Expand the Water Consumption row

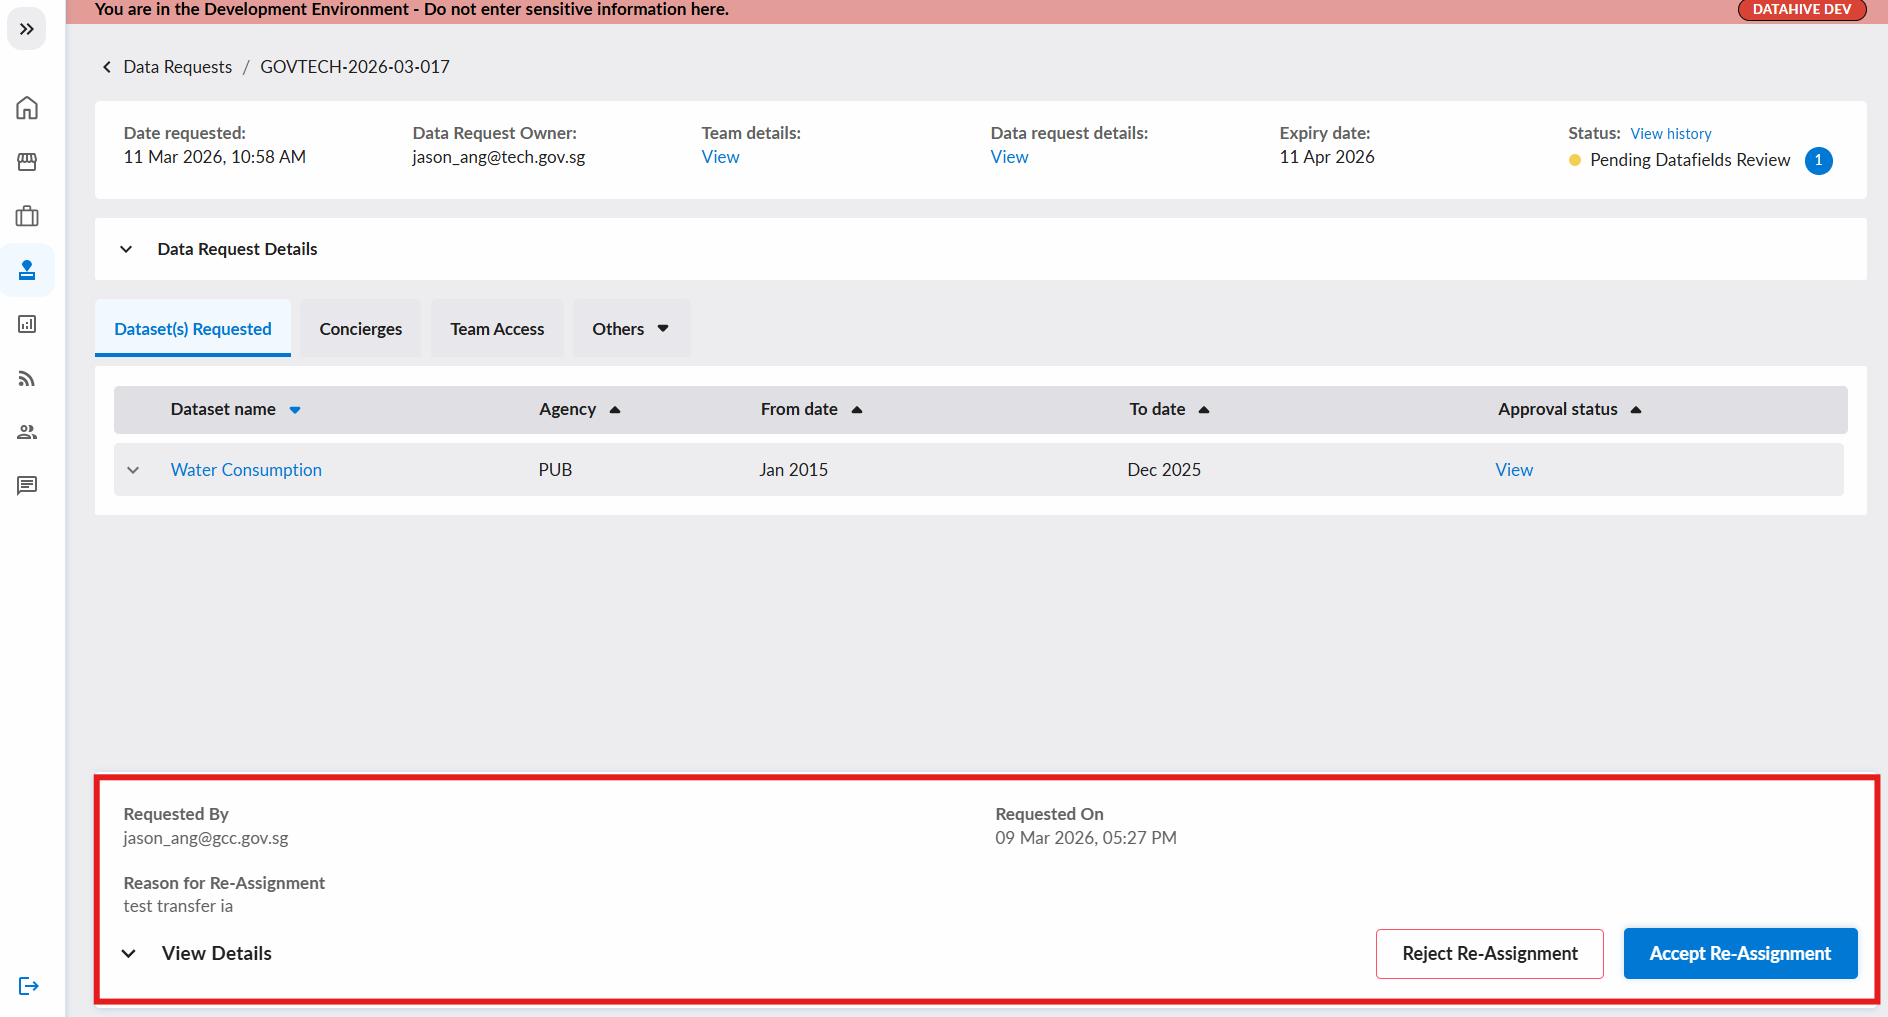(133, 470)
